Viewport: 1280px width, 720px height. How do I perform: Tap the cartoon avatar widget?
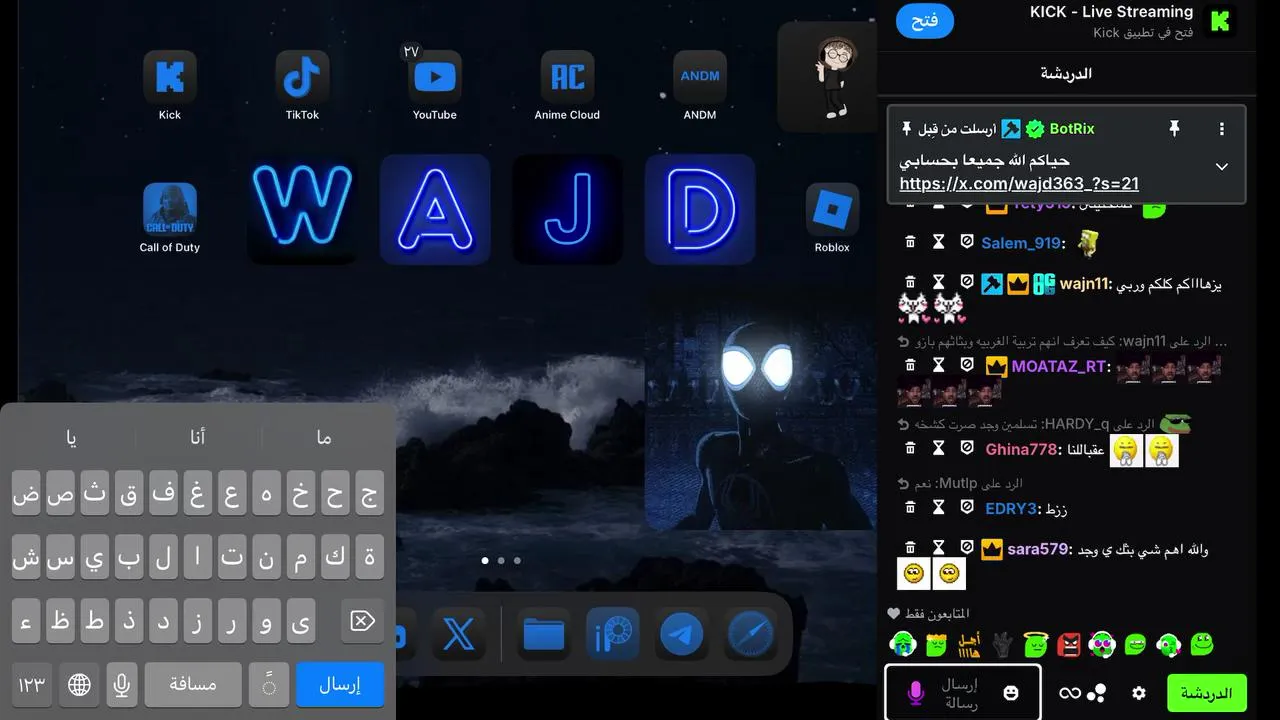point(828,76)
